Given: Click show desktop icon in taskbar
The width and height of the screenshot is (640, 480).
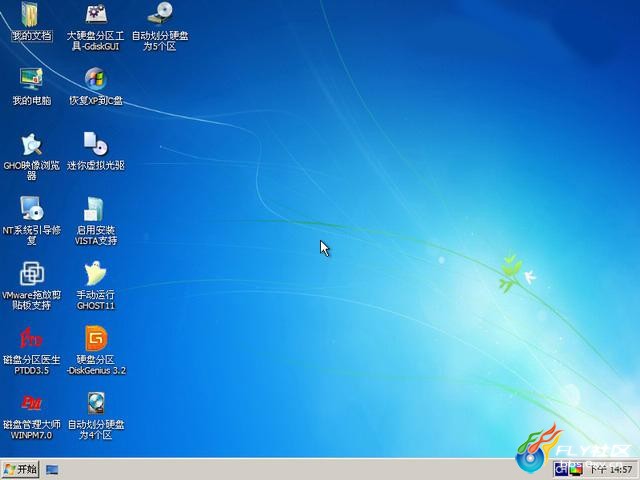Looking at the screenshot, I should (x=52, y=470).
